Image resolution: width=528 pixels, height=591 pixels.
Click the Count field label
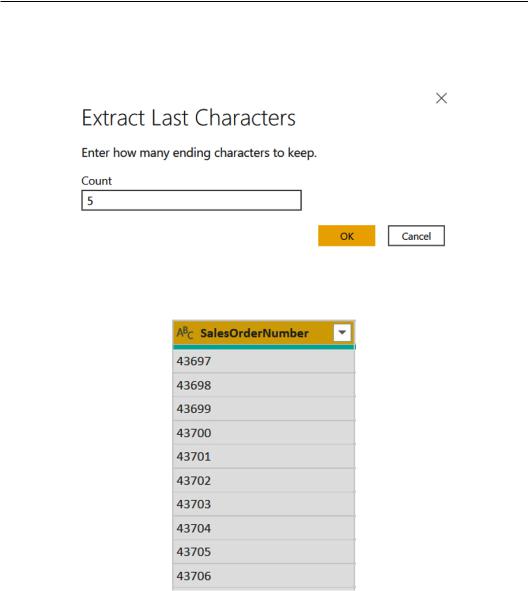96,181
